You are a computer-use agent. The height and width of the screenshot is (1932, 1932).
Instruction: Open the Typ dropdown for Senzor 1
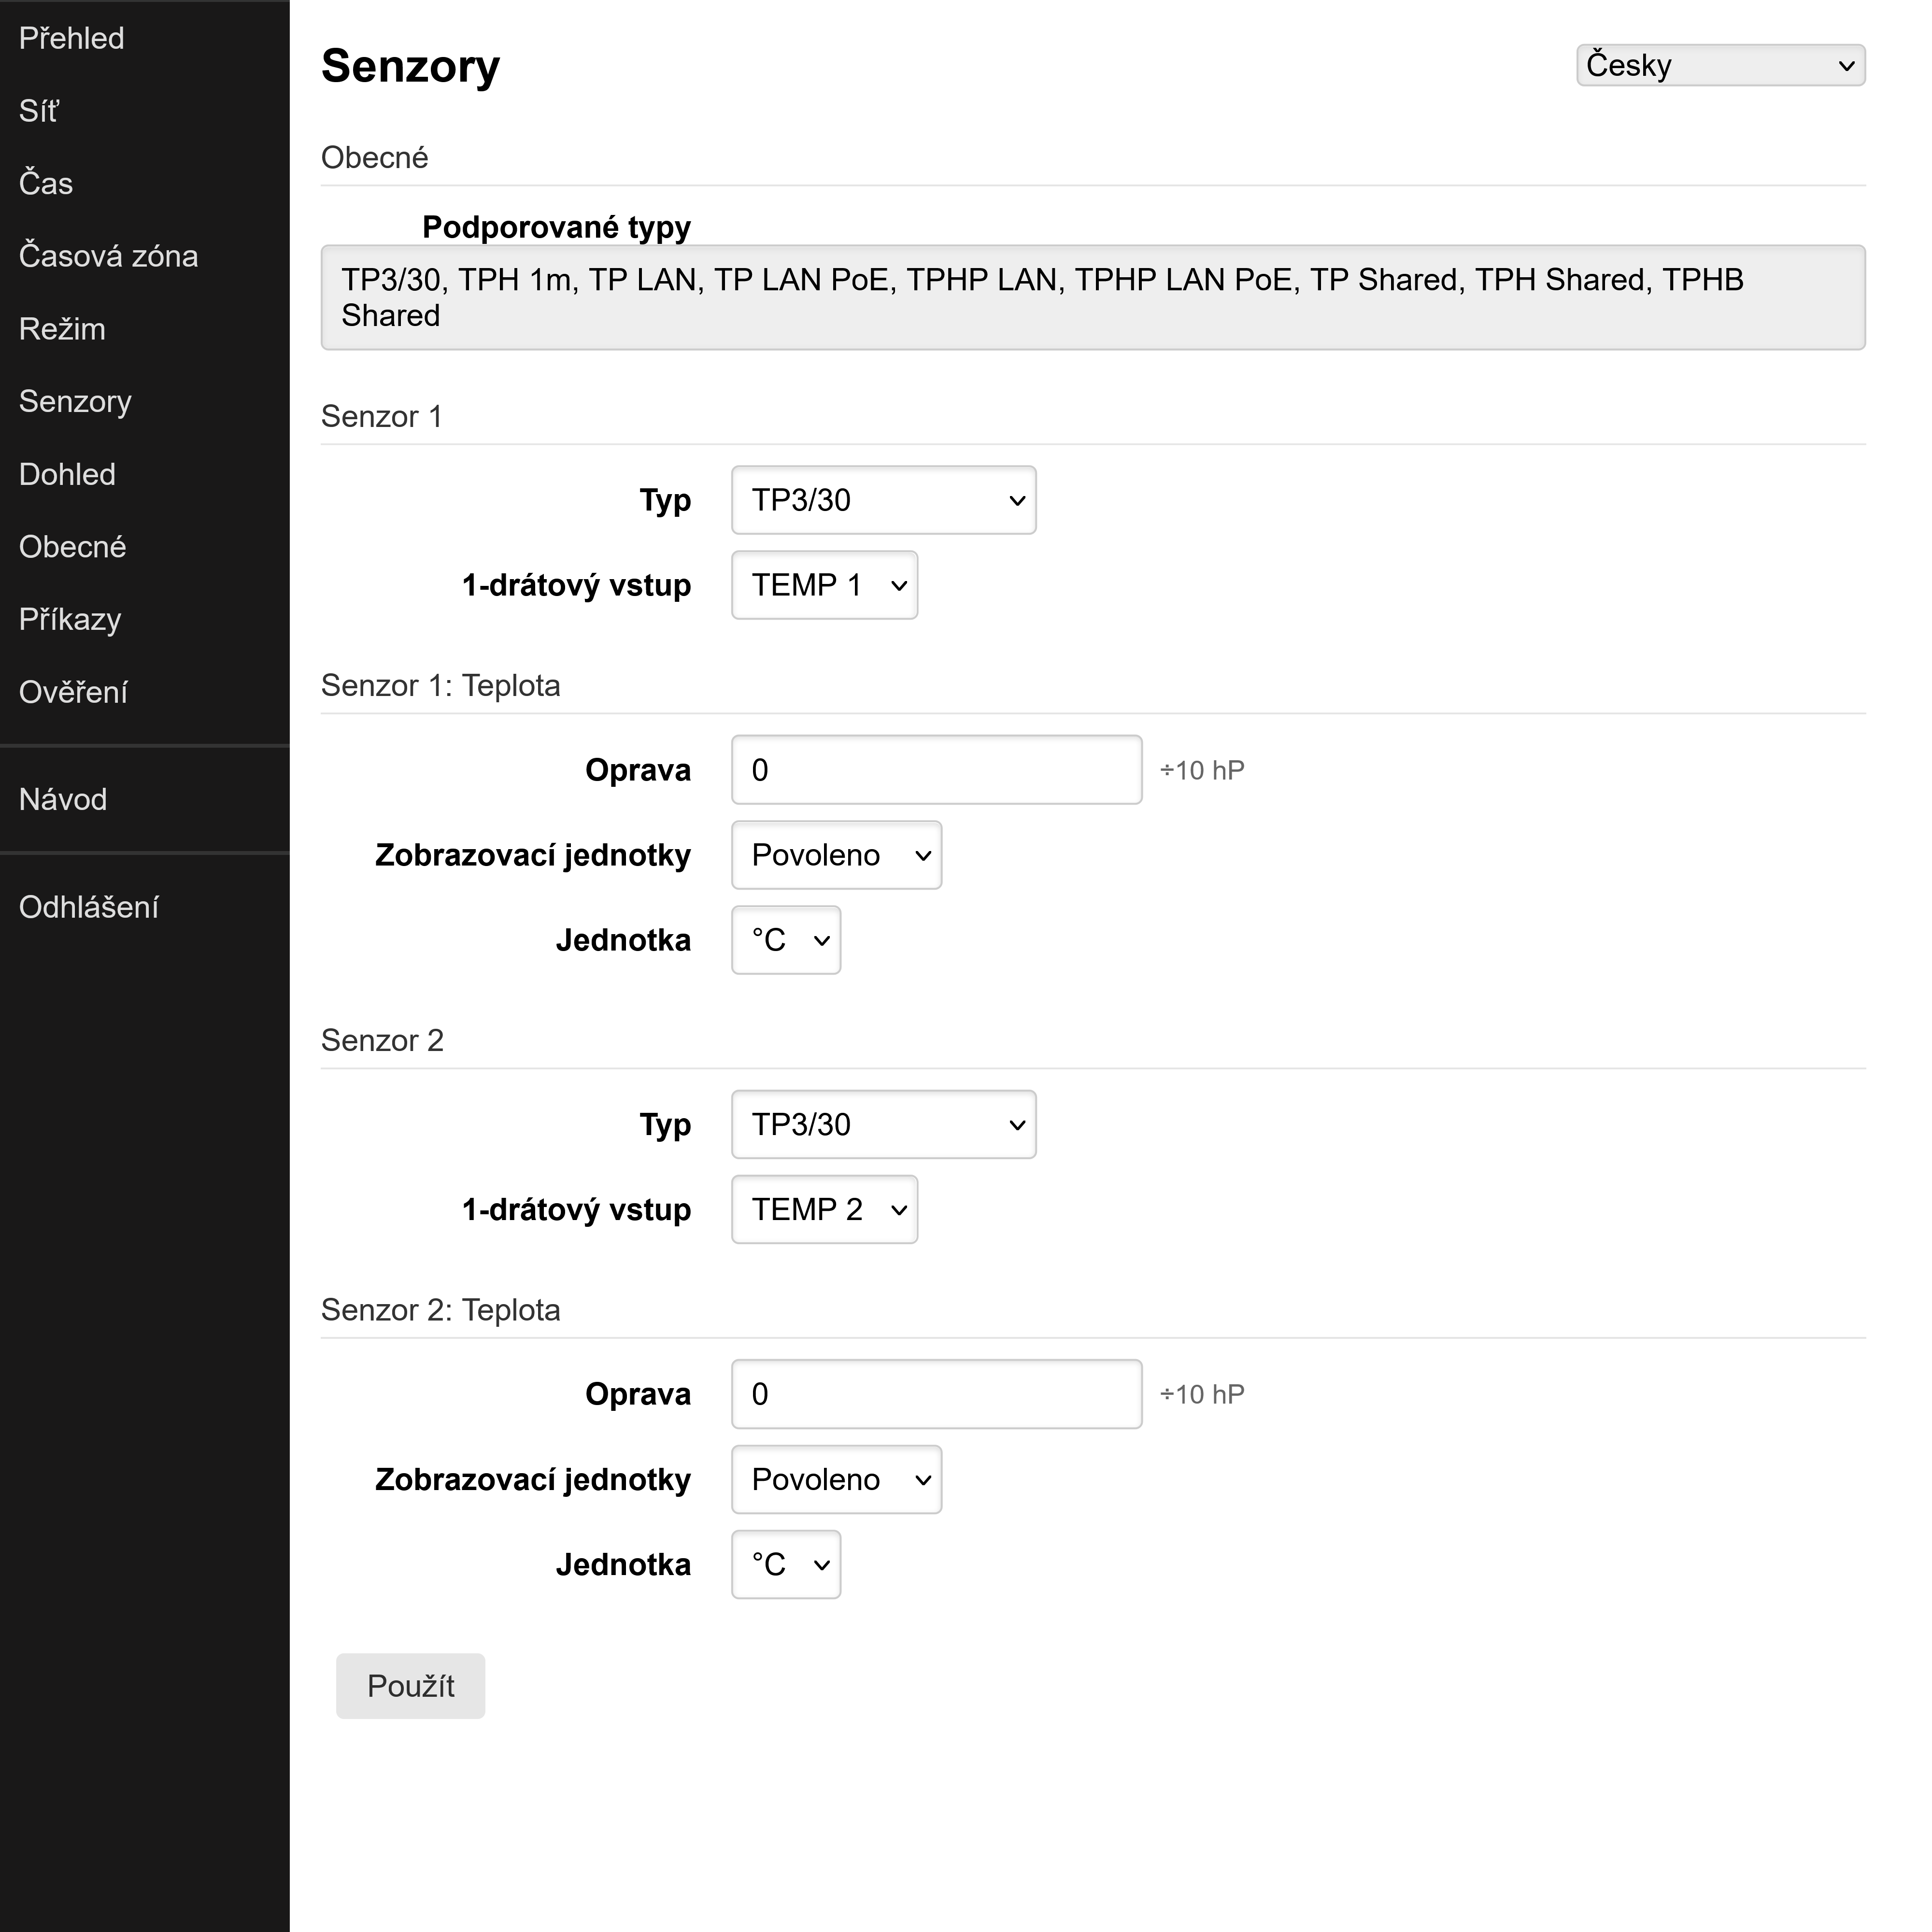point(883,500)
